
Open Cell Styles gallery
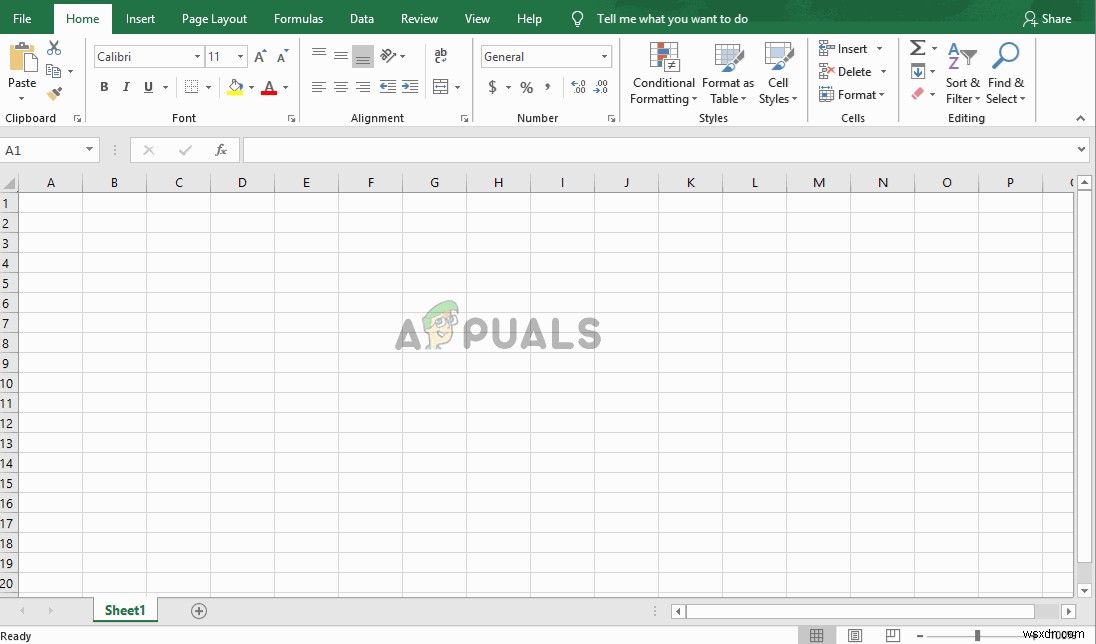(x=778, y=73)
